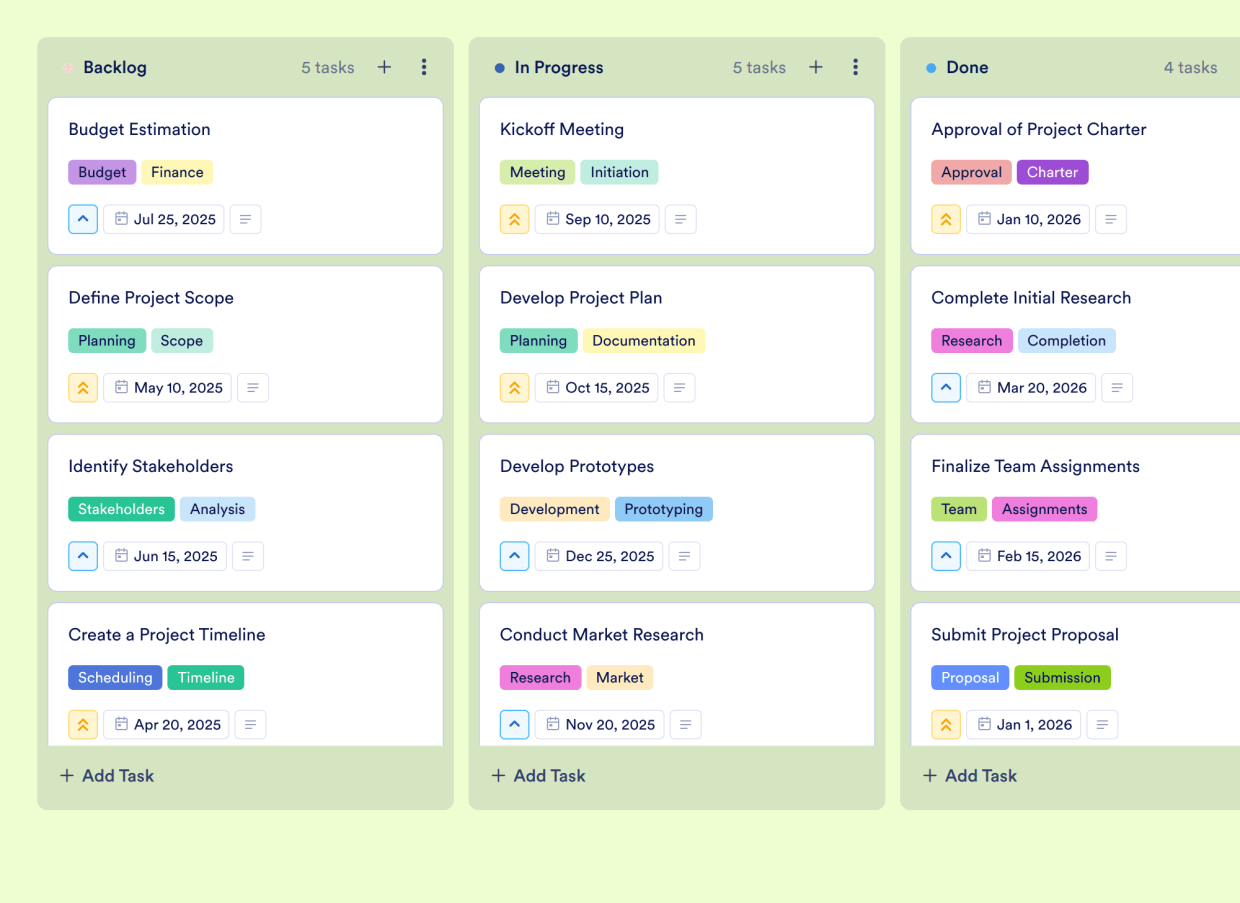Click the Done column title
The width and height of the screenshot is (1240, 903).
[967, 67]
